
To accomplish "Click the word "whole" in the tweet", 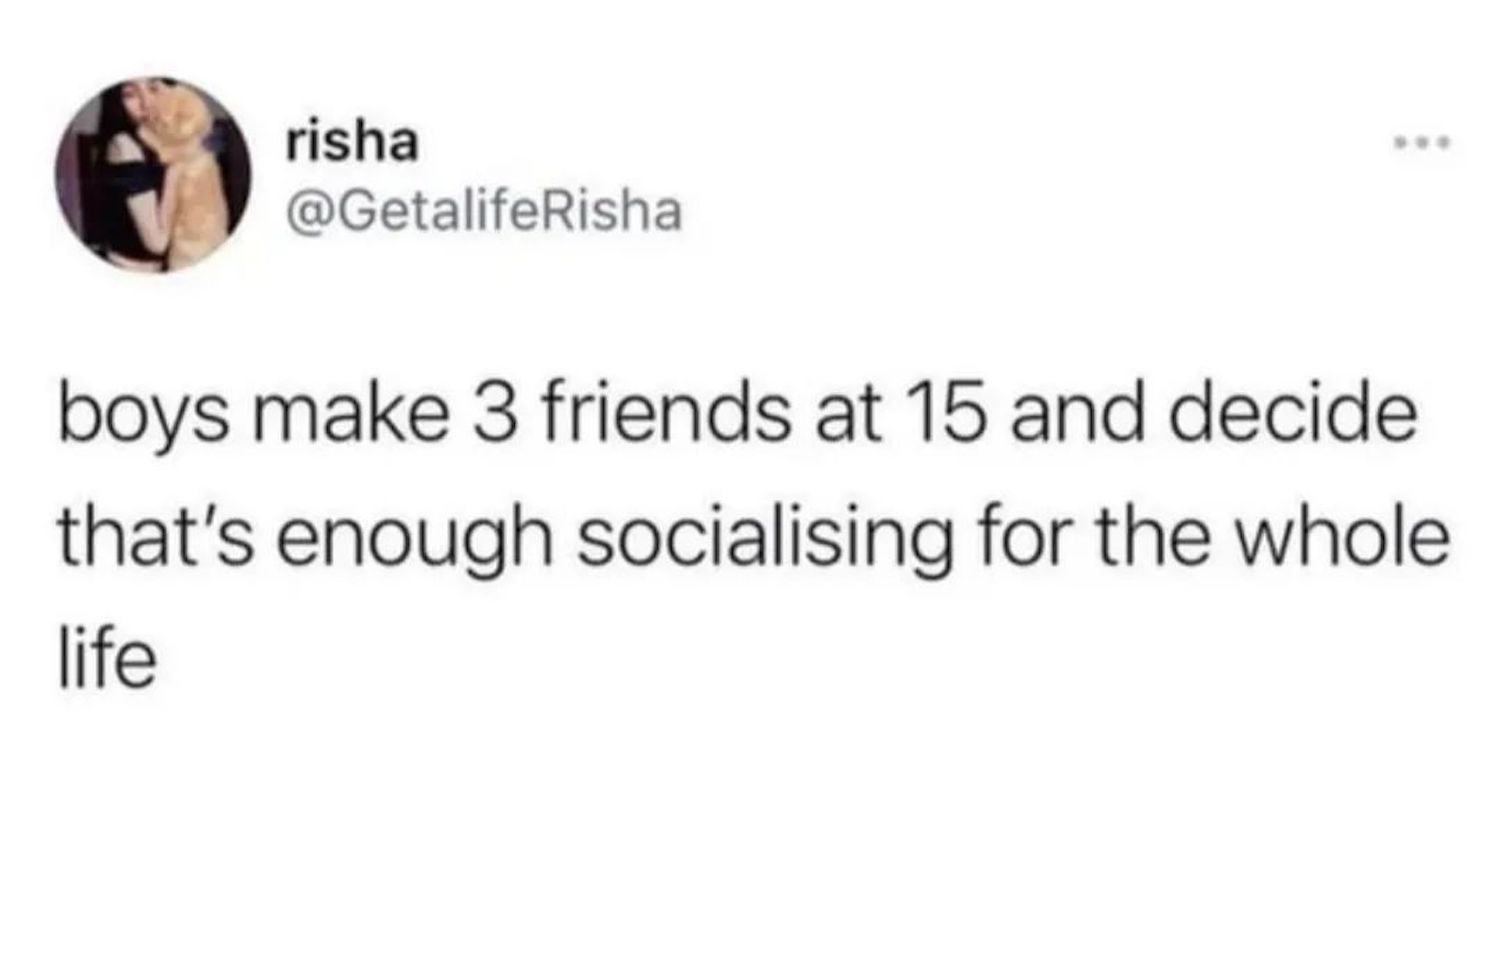I will [1358, 538].
